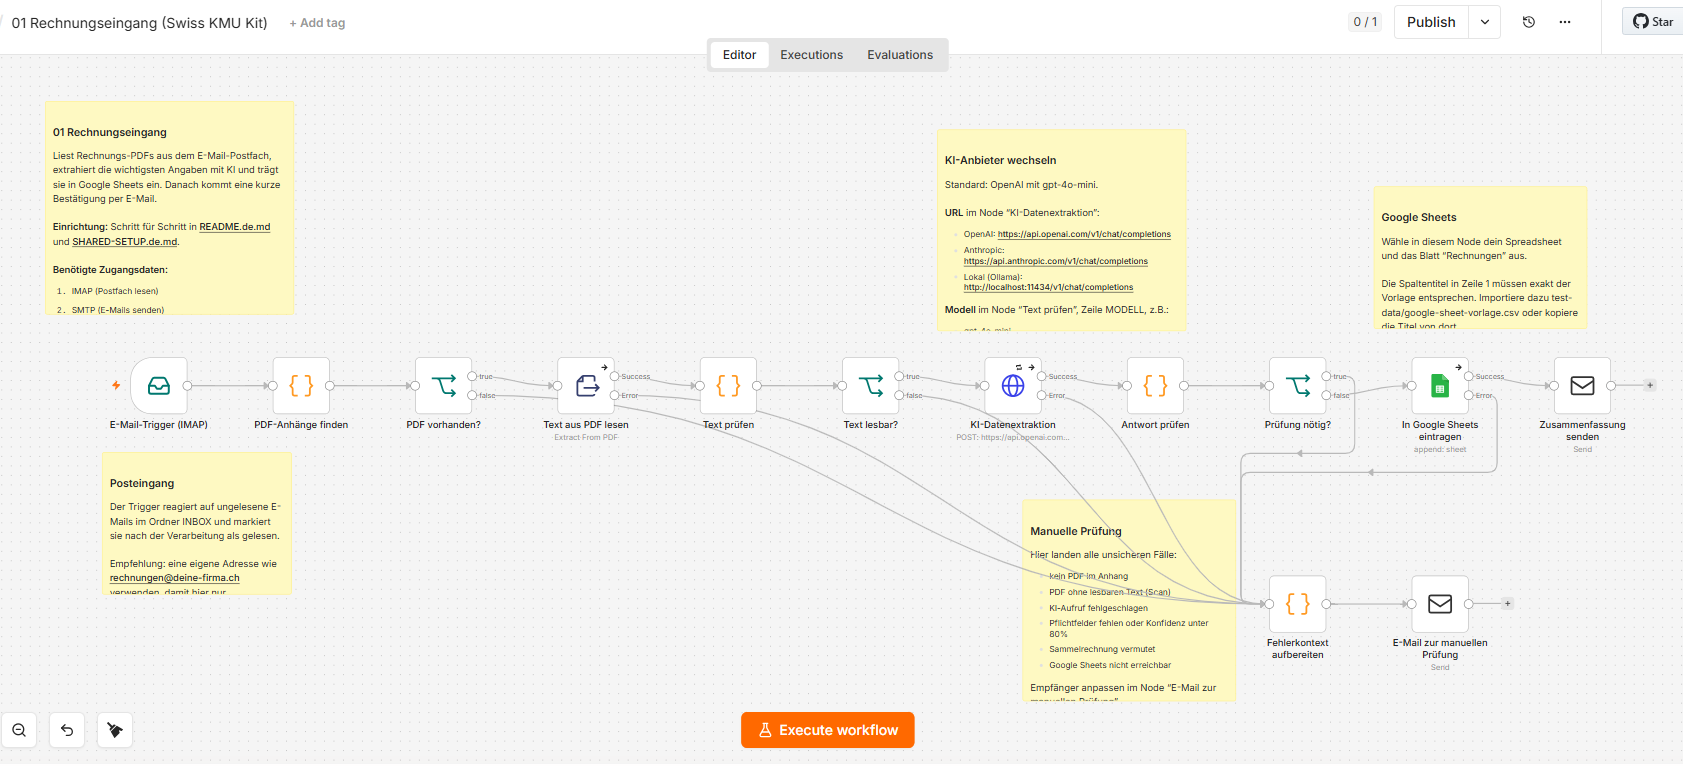Click Error output of KI-Datenextraktion
Screen dimensions: 1683x766
click(x=1042, y=395)
